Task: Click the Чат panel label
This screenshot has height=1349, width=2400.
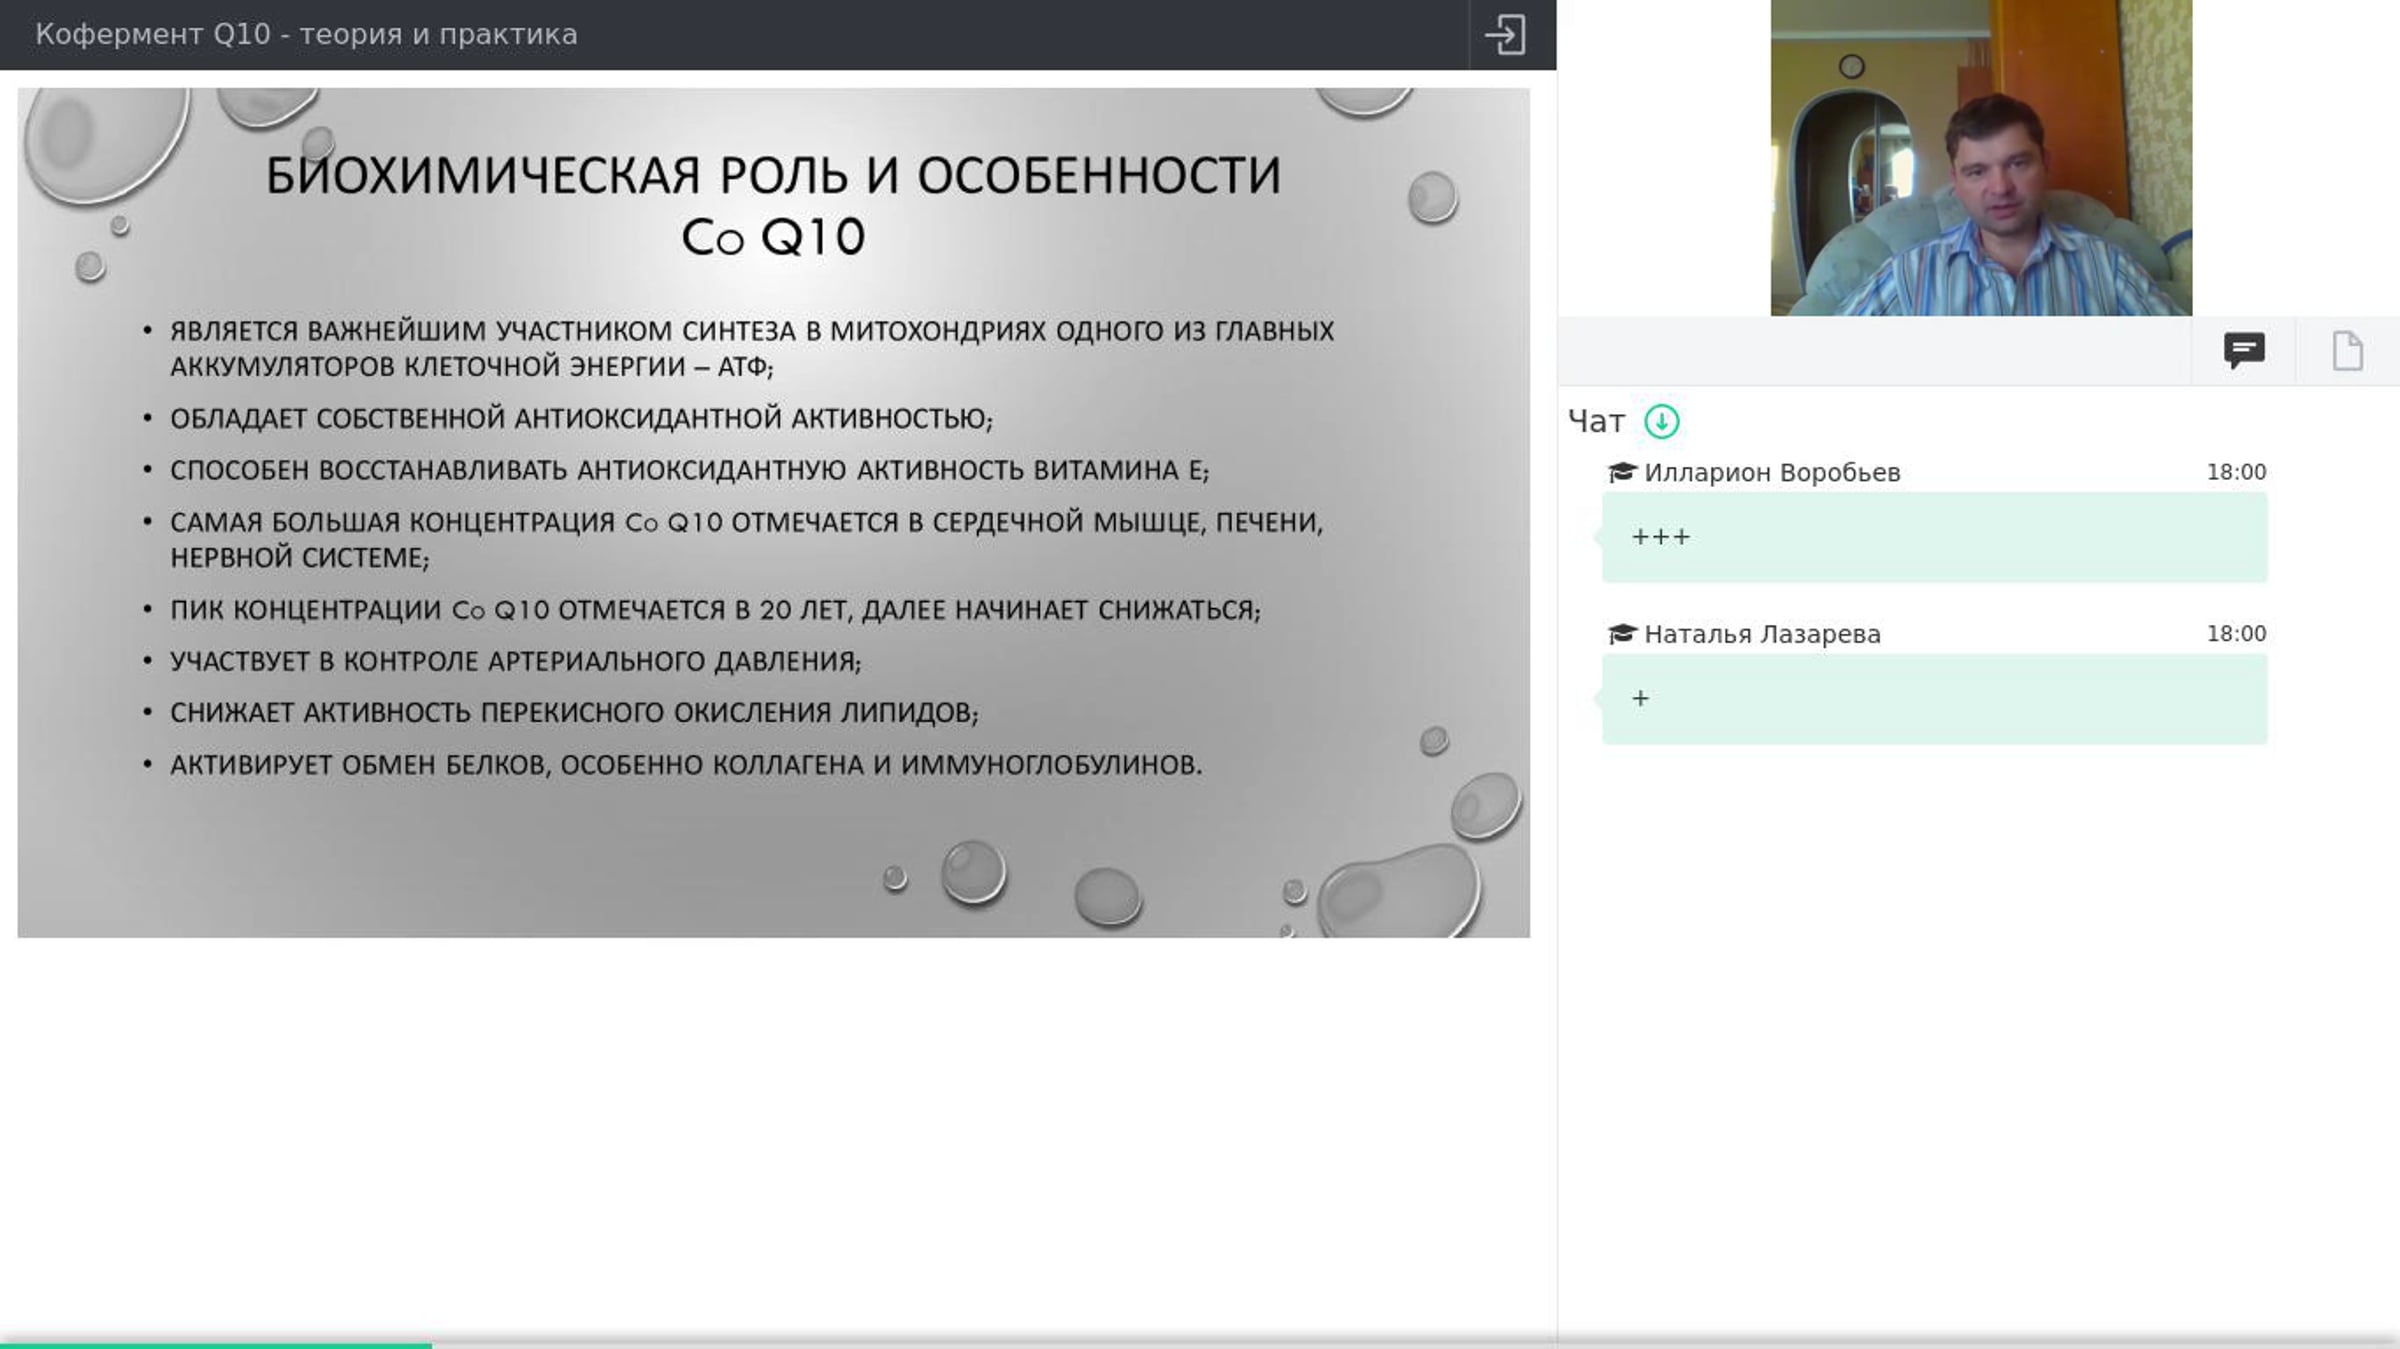Action: [1596, 421]
